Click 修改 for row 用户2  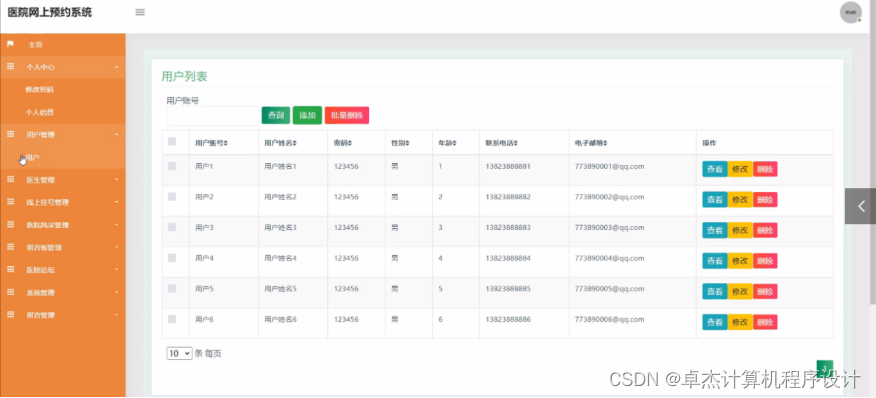coord(740,200)
